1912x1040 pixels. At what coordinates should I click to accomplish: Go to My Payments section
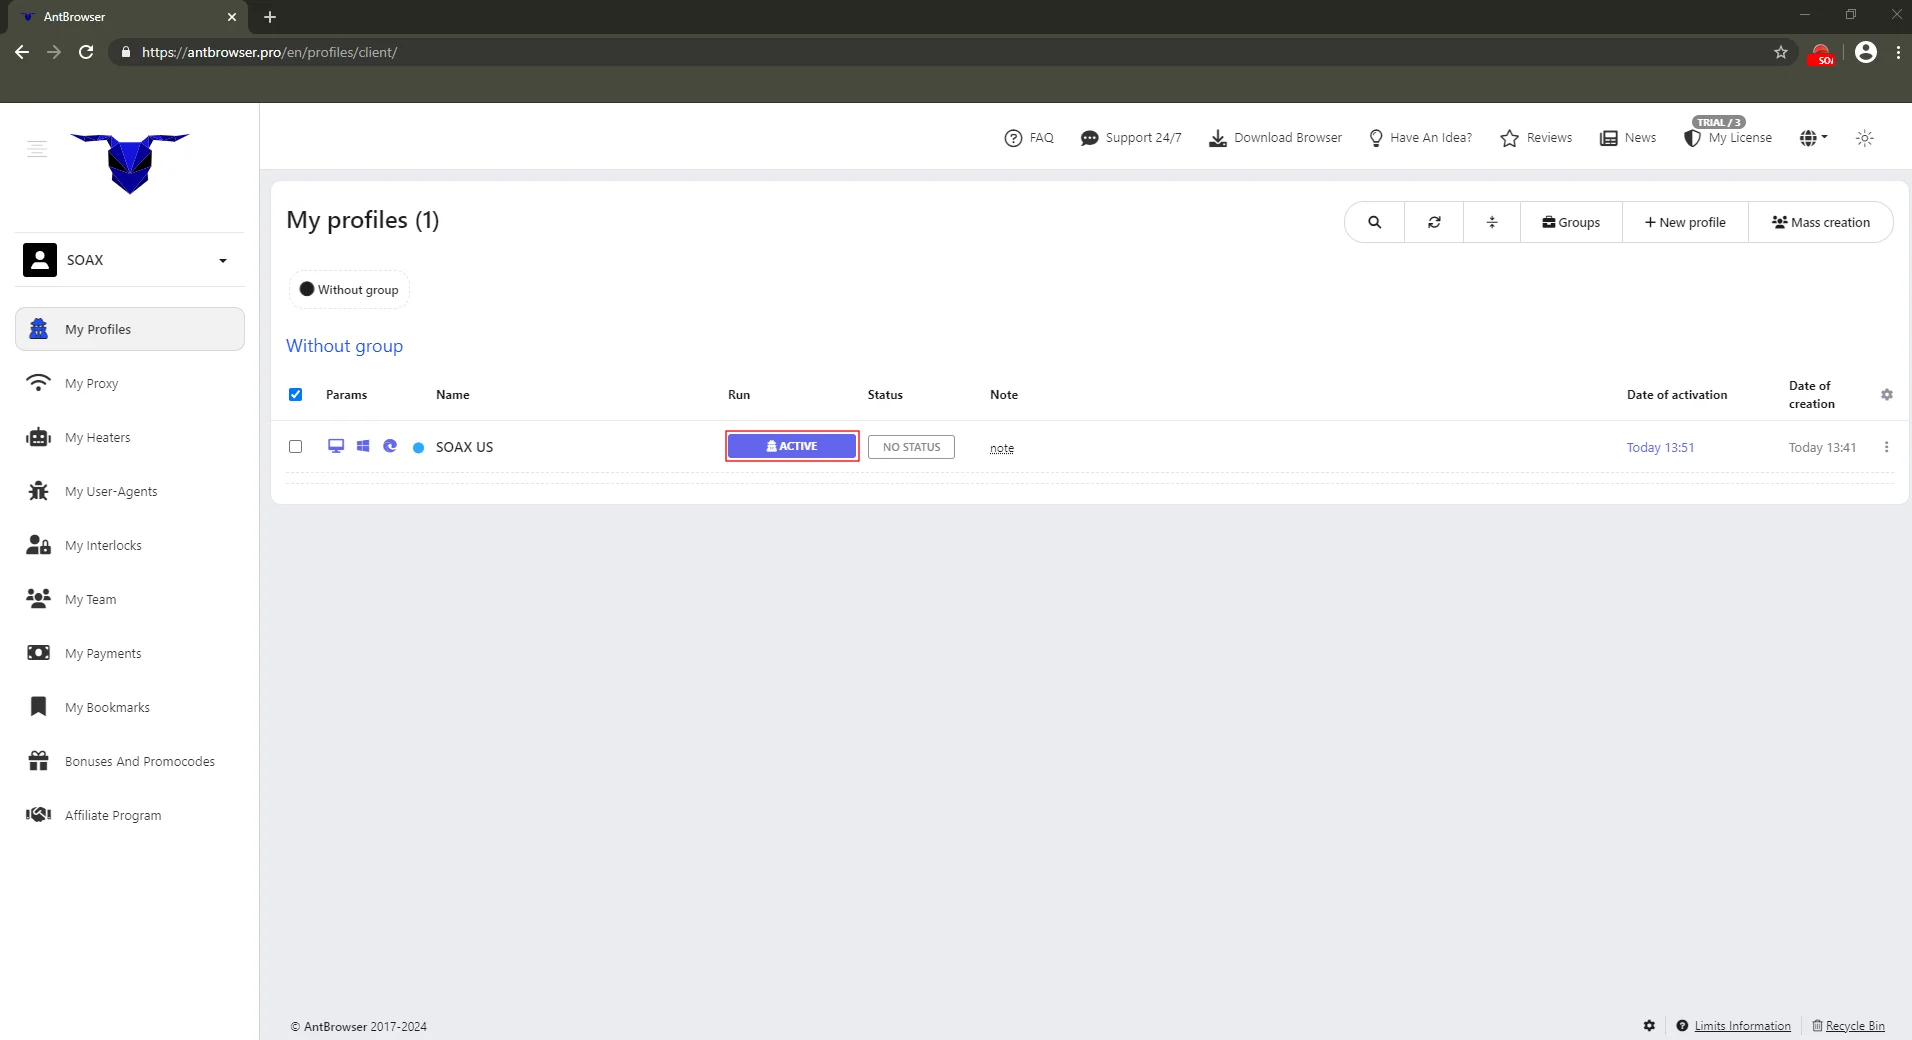point(103,653)
